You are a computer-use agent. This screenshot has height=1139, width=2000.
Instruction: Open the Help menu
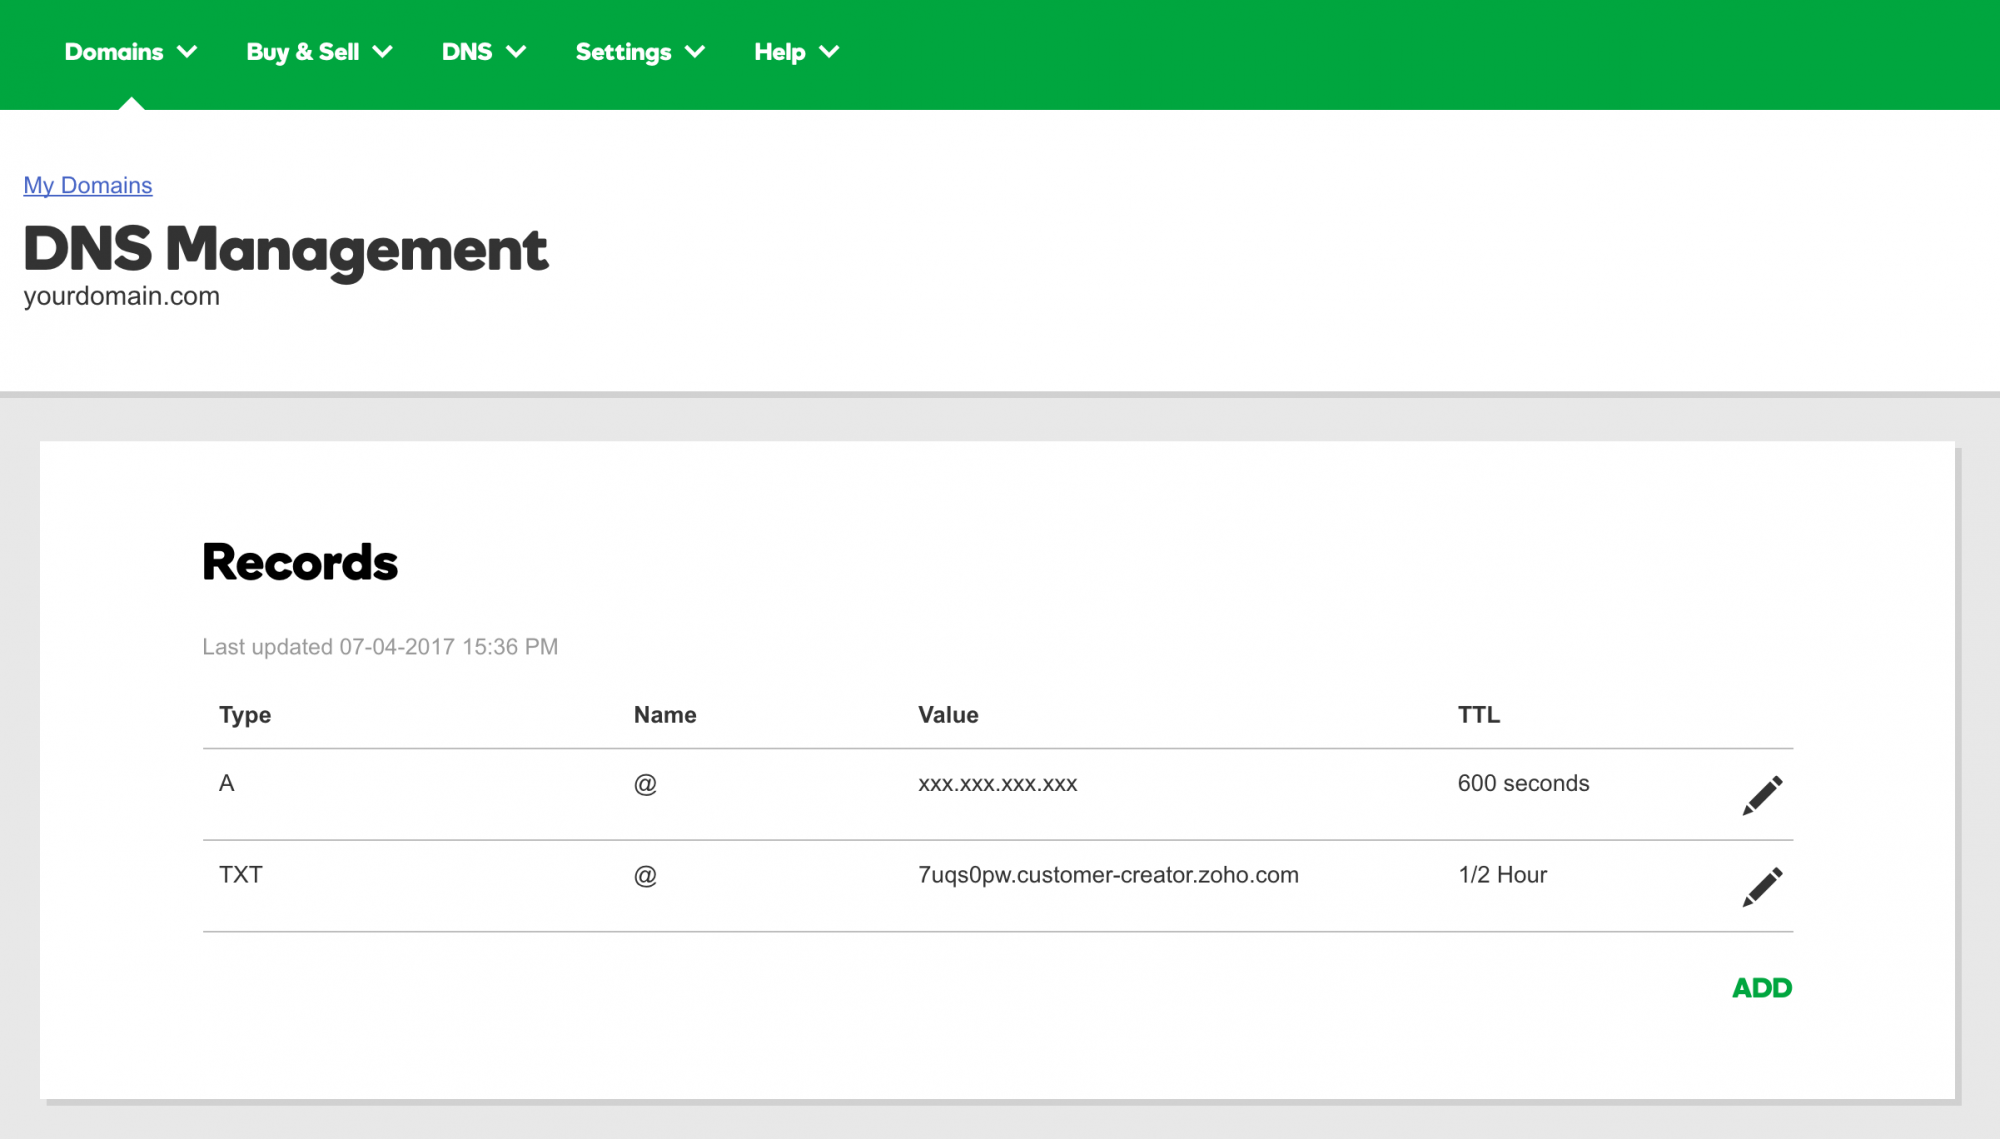click(779, 52)
